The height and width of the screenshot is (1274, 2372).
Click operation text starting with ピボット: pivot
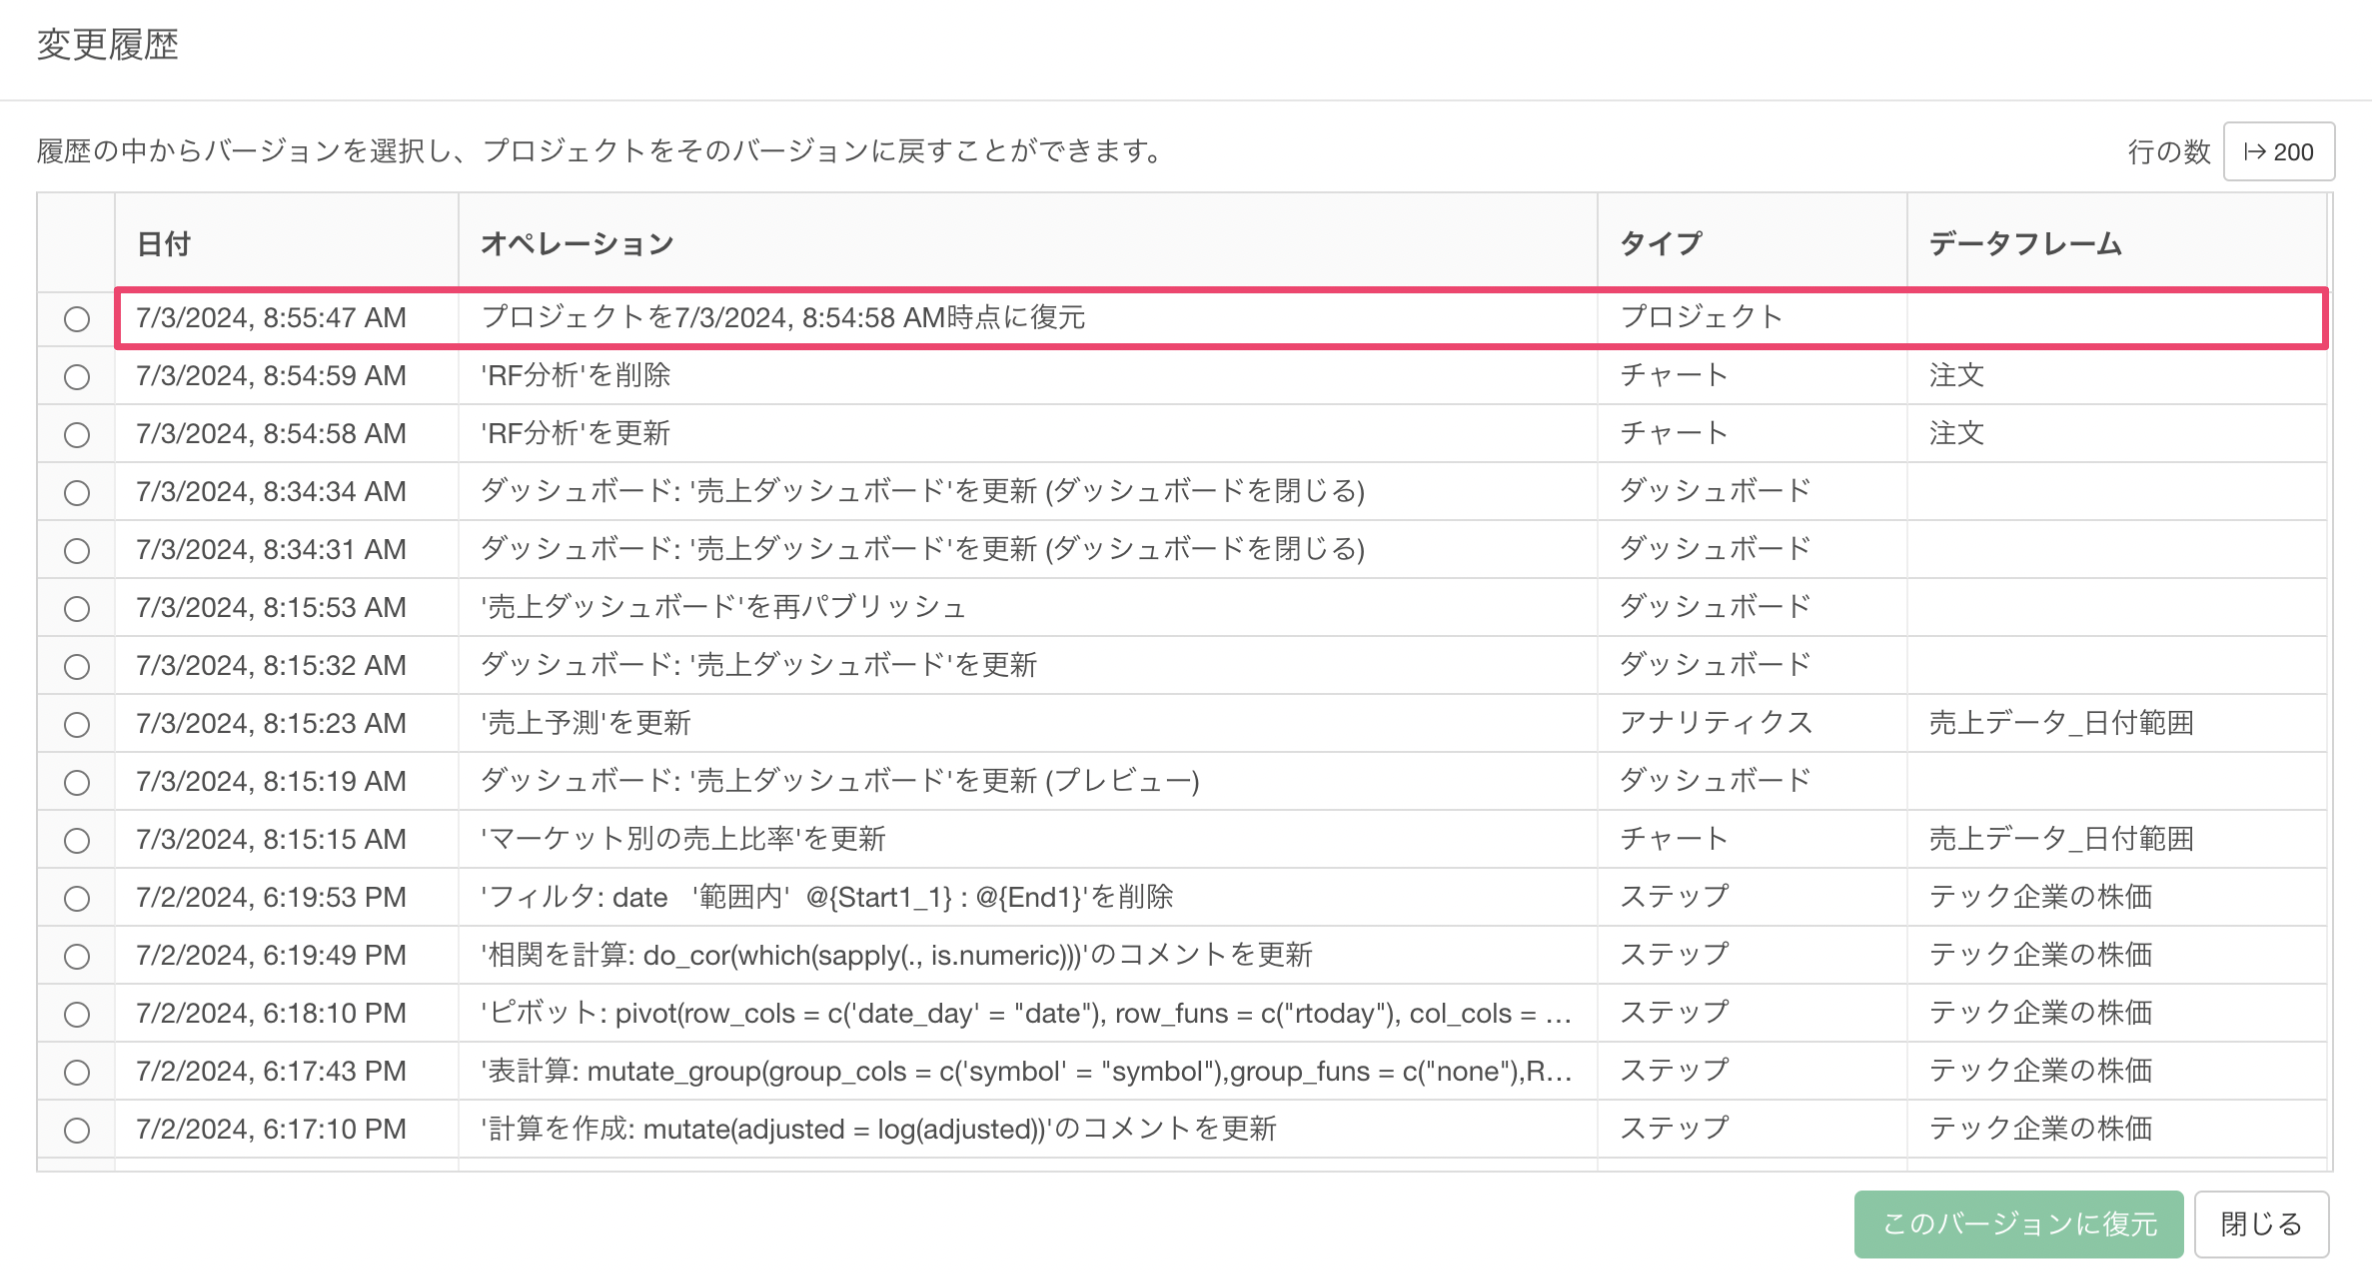(x=1026, y=1014)
